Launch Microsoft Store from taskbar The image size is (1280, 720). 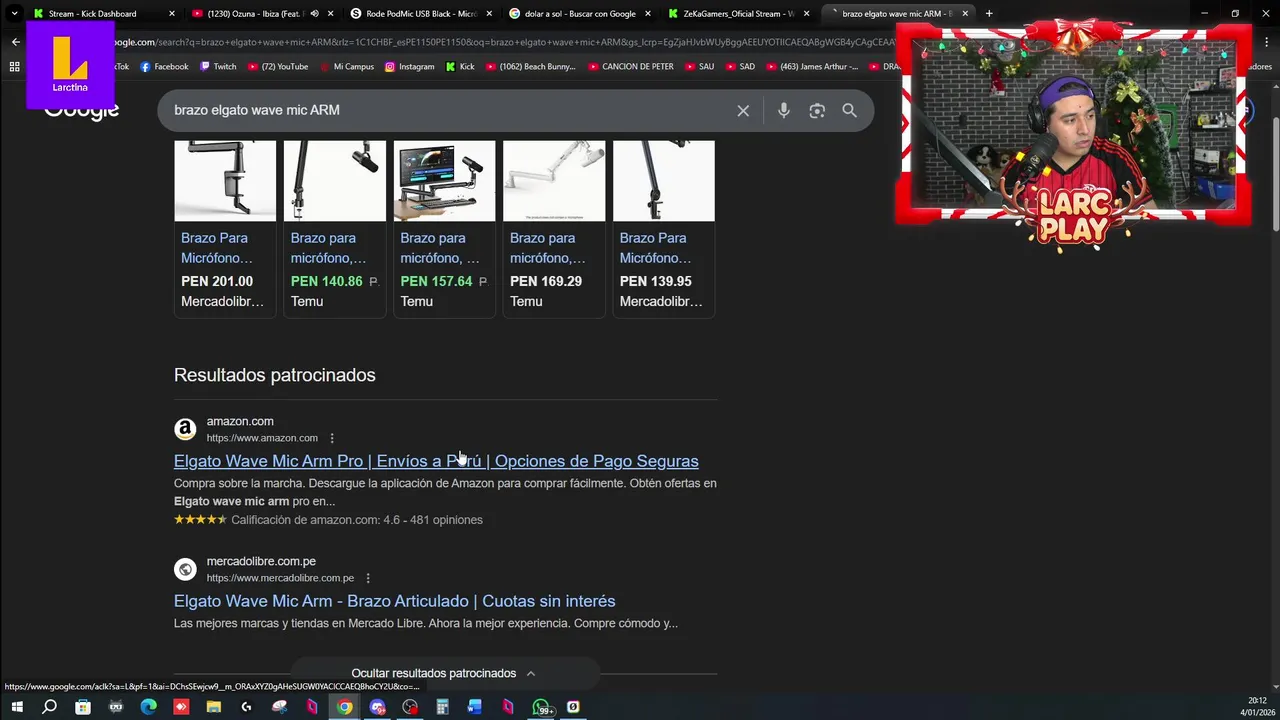point(83,707)
